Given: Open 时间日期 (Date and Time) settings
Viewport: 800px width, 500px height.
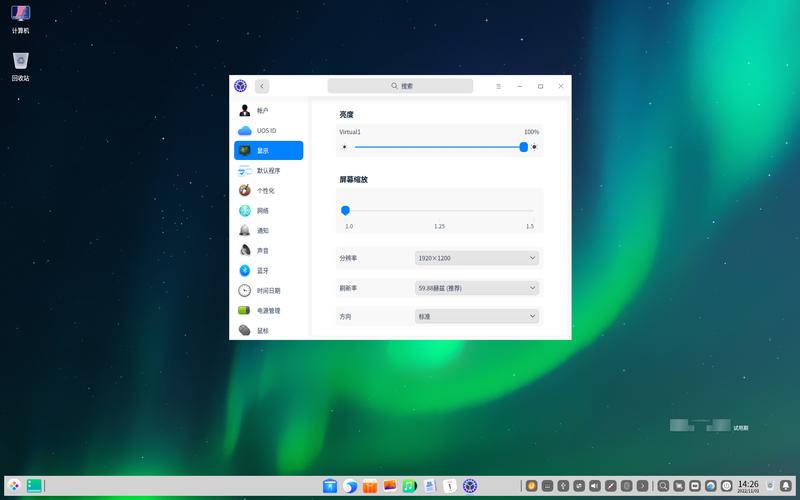Looking at the screenshot, I should [x=268, y=291].
